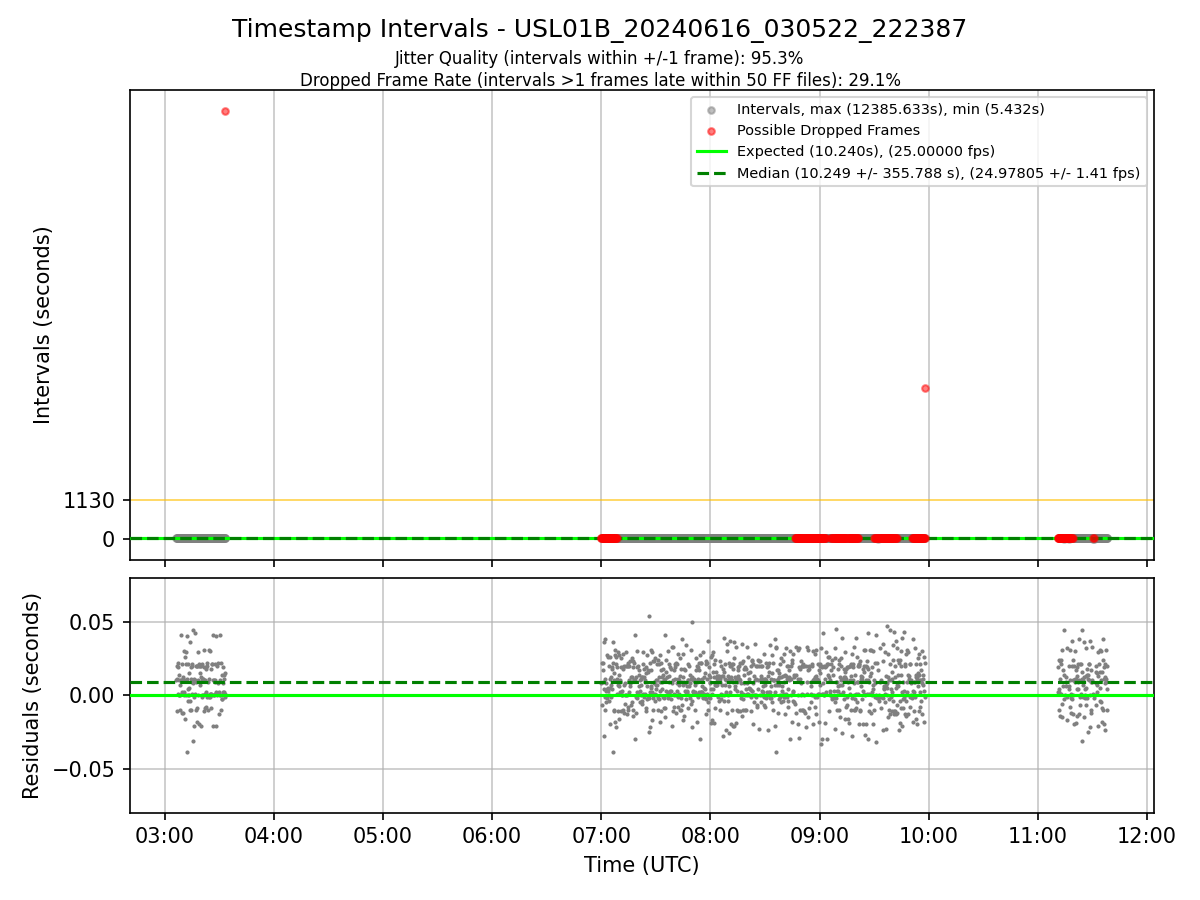
Task: Click the Jitter Quality subtitle line
Action: point(599,59)
